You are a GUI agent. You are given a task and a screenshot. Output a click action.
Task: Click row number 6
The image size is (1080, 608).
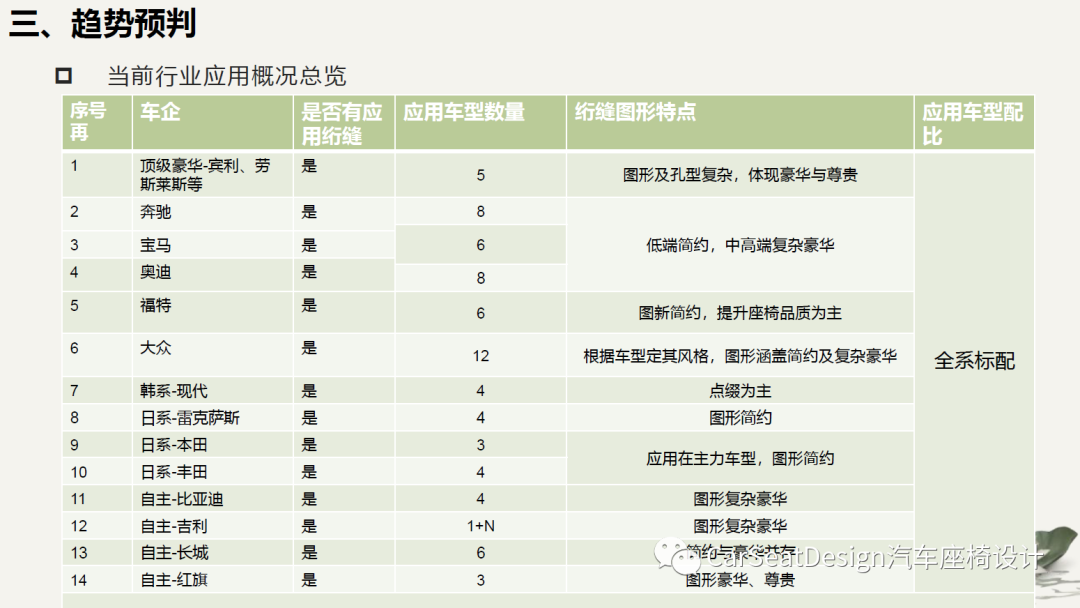pos(74,348)
